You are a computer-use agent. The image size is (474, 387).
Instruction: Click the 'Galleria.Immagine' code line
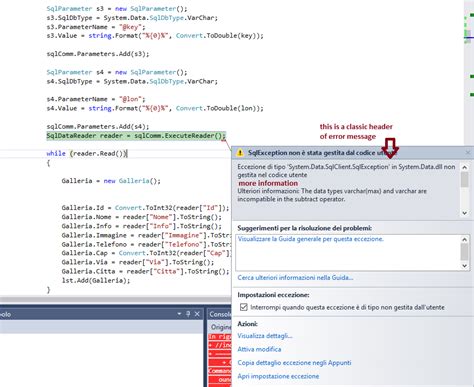(146, 235)
